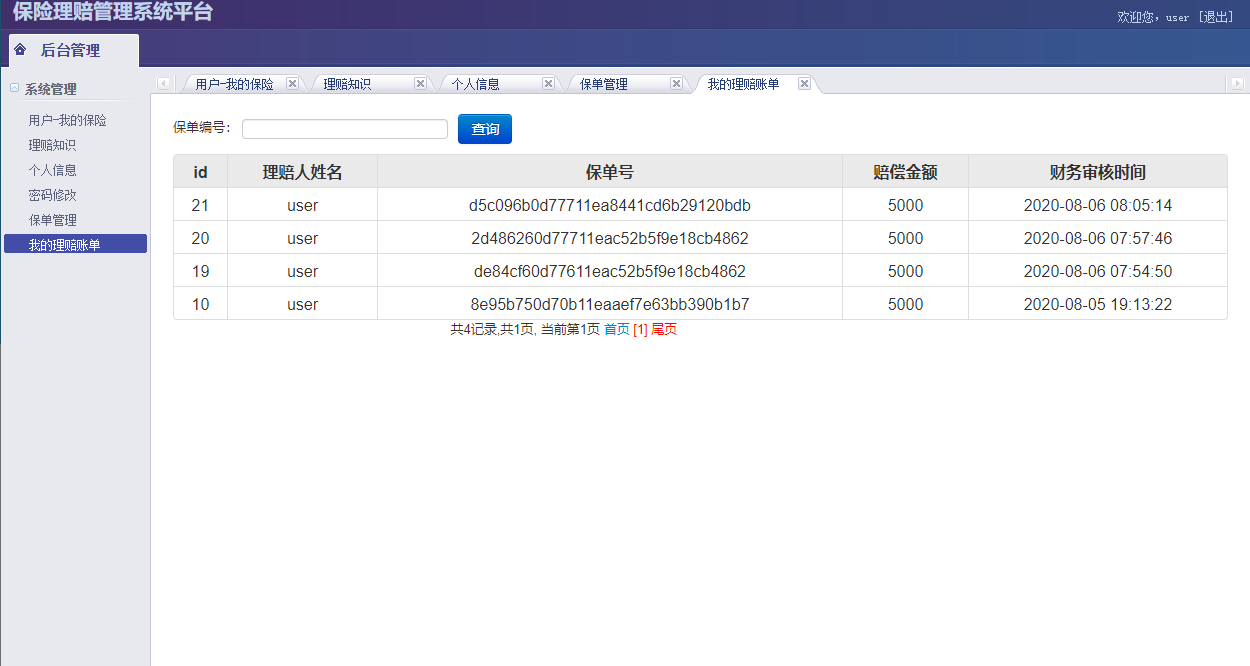The image size is (1250, 666).
Task: Close the 保单管理 tab
Action: tap(676, 84)
